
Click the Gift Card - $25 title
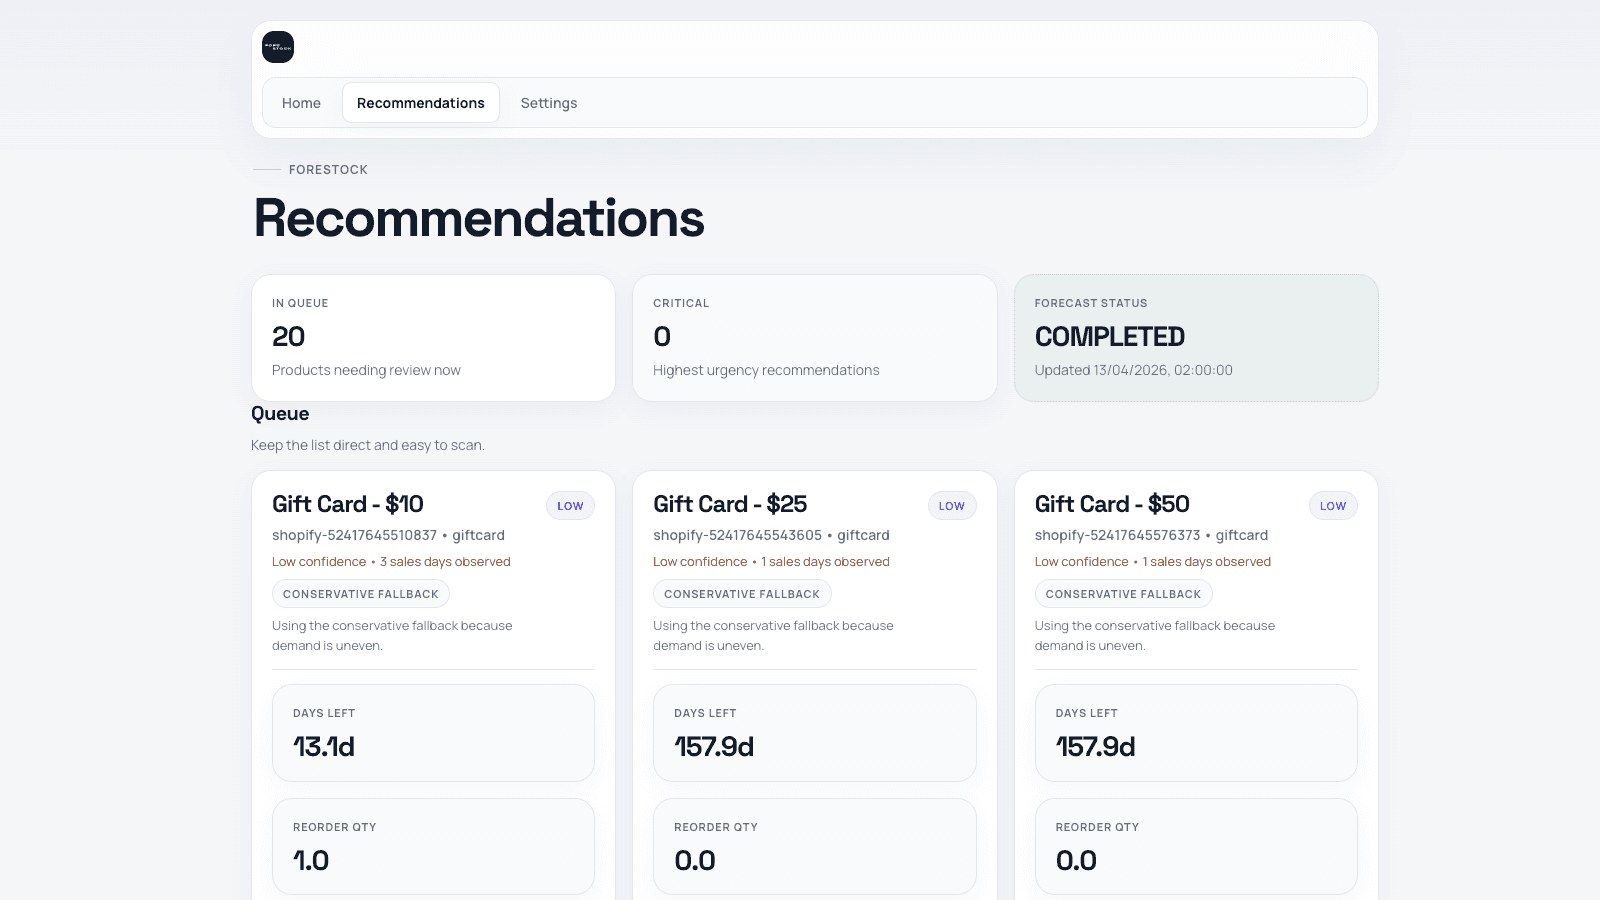(x=730, y=504)
